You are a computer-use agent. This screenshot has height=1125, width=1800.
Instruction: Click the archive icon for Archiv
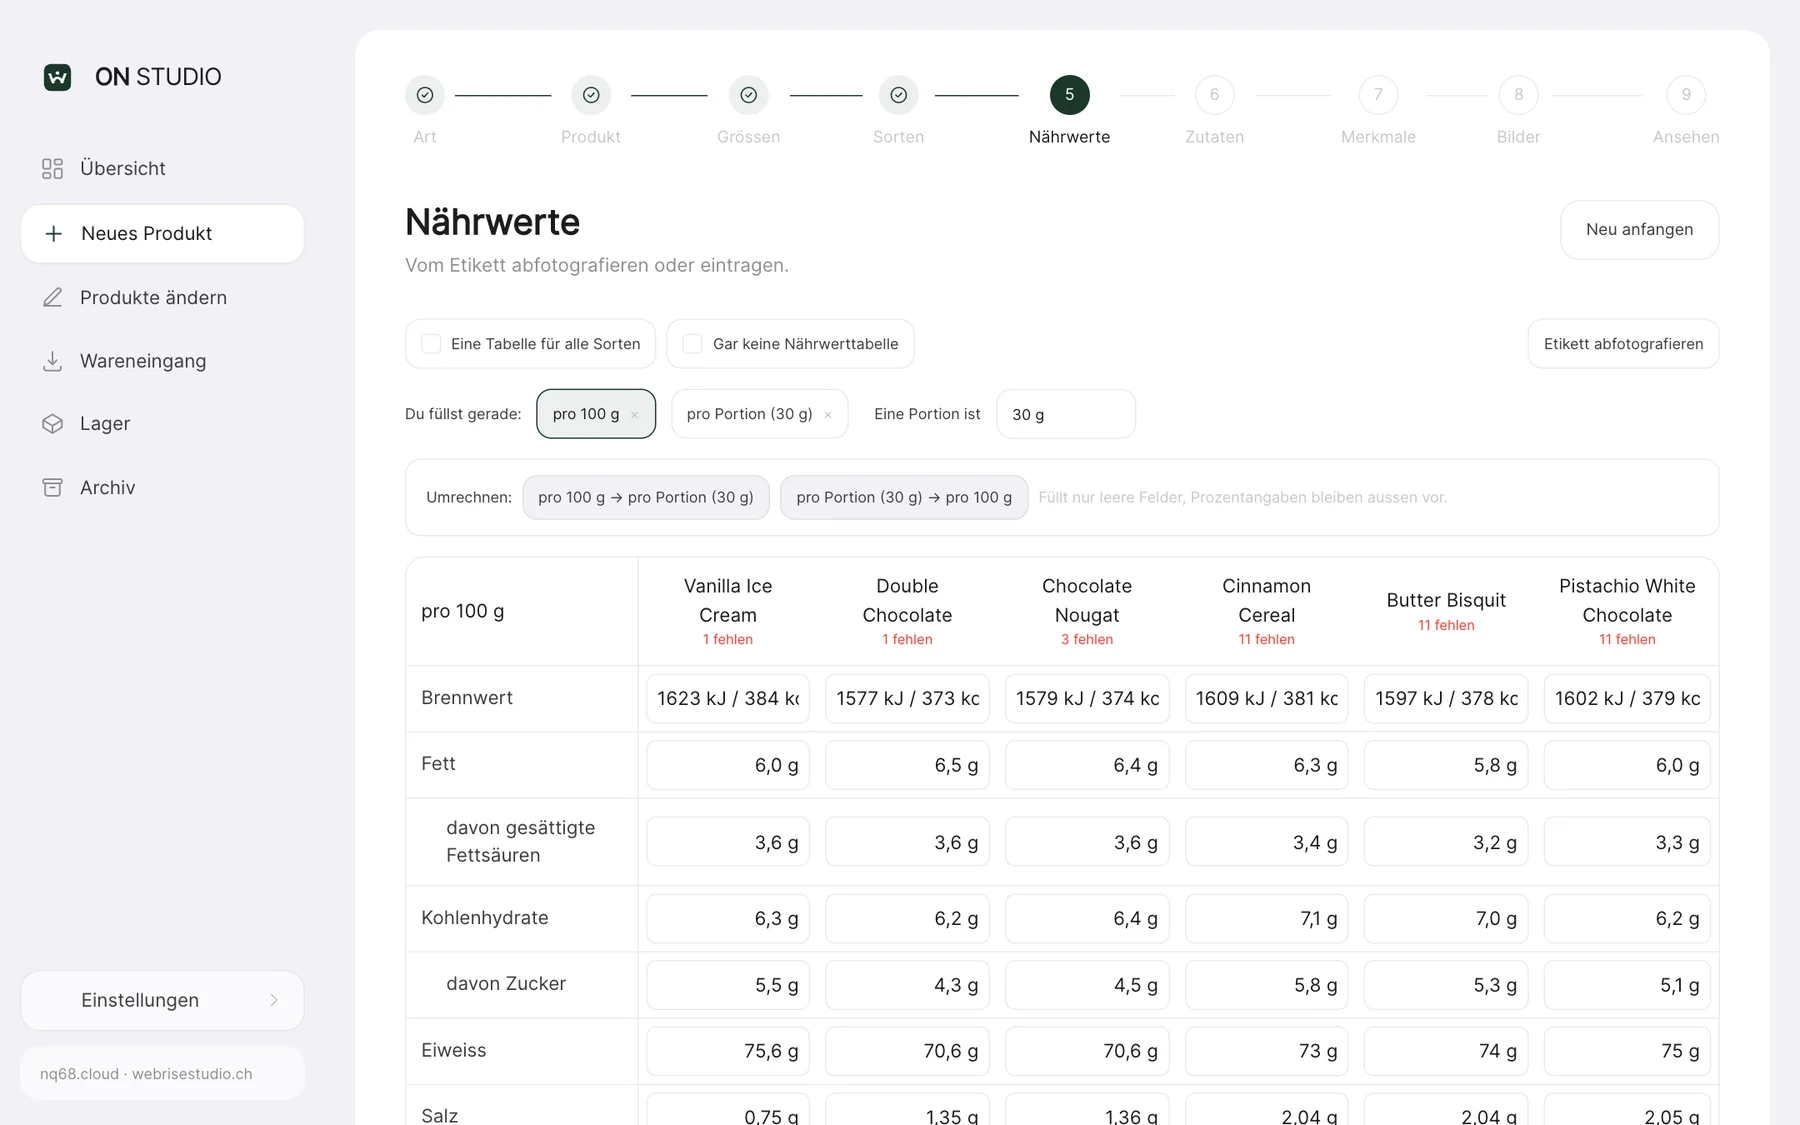[x=52, y=488]
